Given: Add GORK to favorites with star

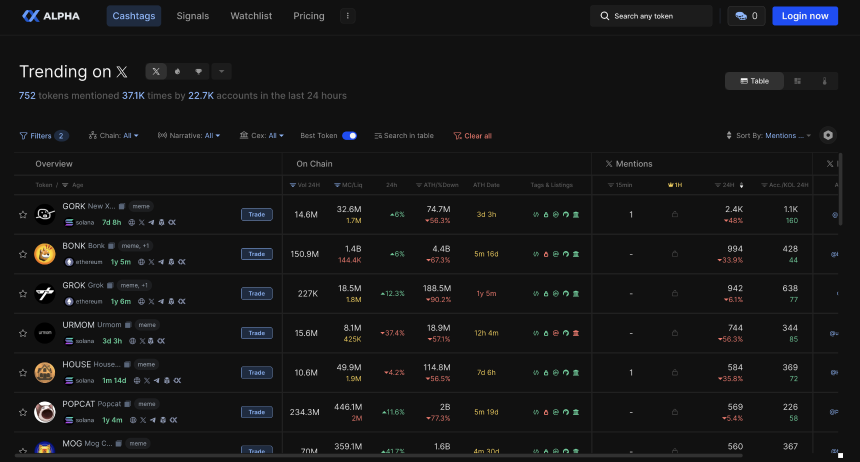Looking at the screenshot, I should pyautogui.click(x=22, y=215).
